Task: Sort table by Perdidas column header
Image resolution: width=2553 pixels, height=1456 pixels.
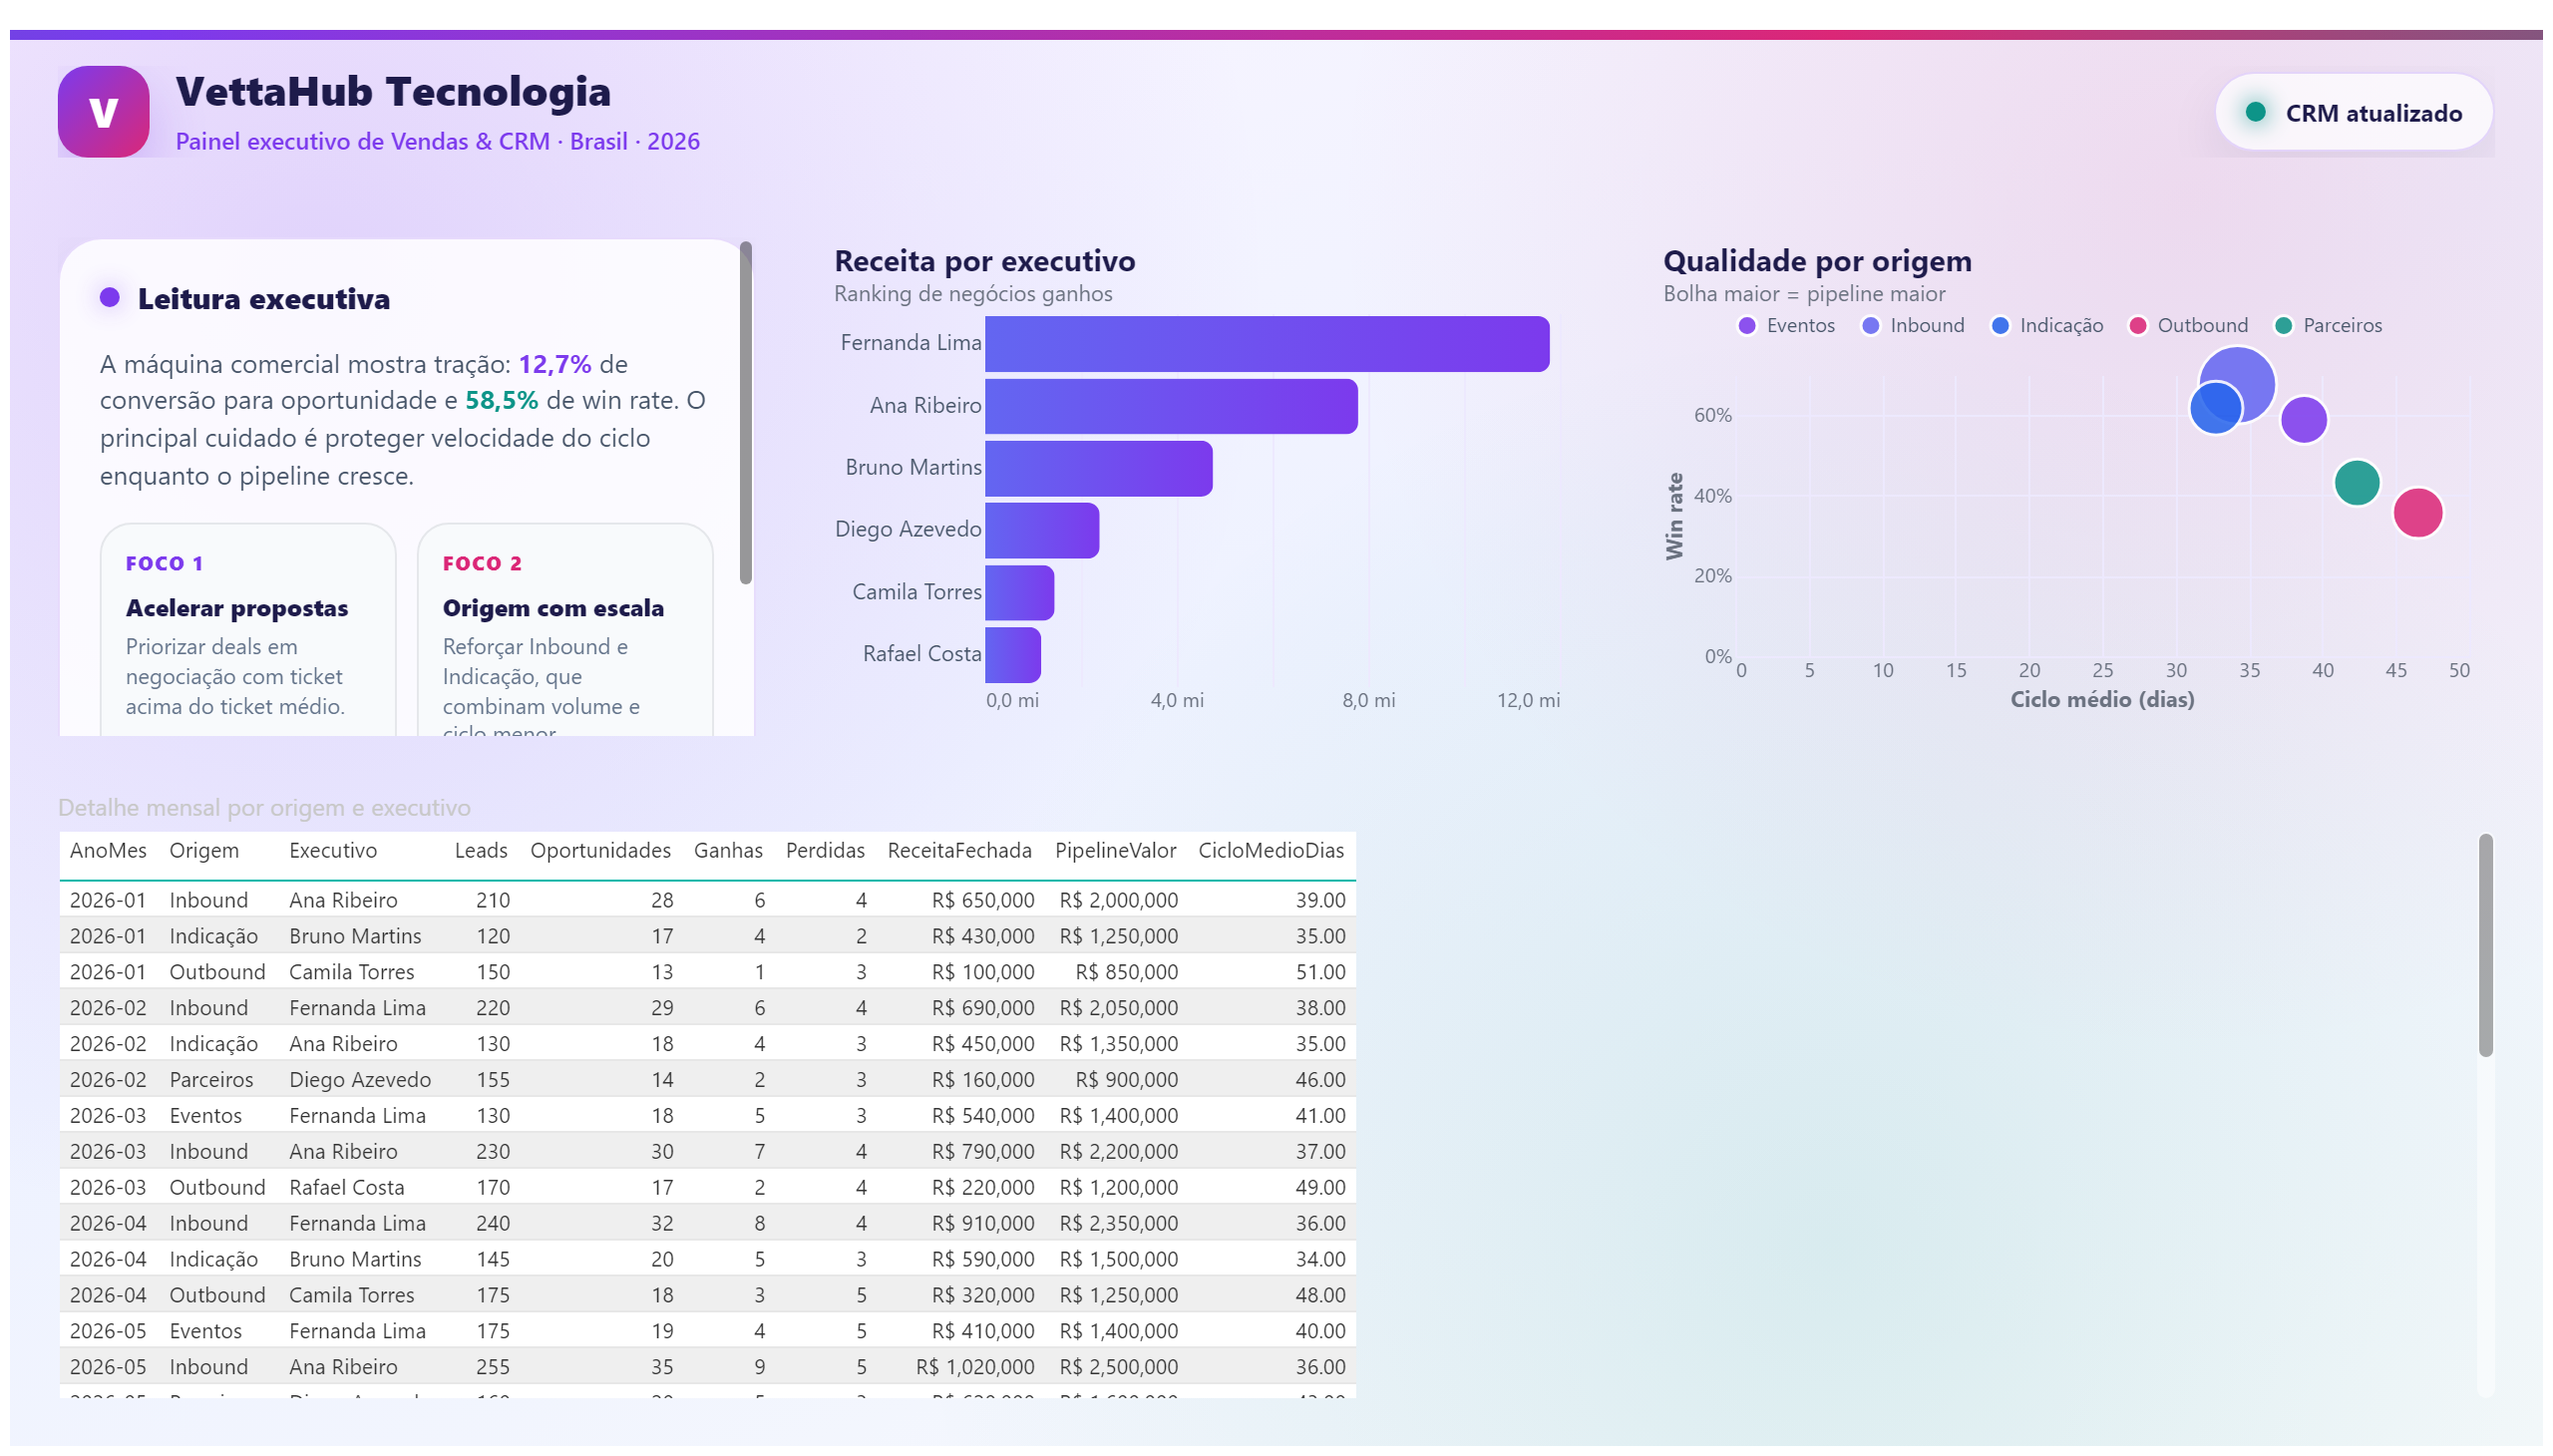Action: coord(825,851)
